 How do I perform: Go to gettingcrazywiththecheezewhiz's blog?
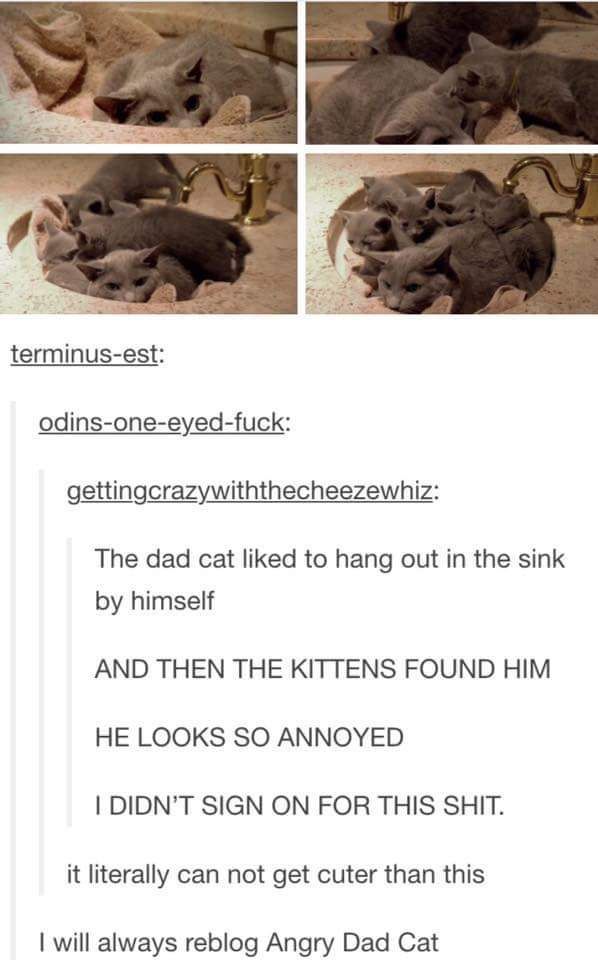250,491
